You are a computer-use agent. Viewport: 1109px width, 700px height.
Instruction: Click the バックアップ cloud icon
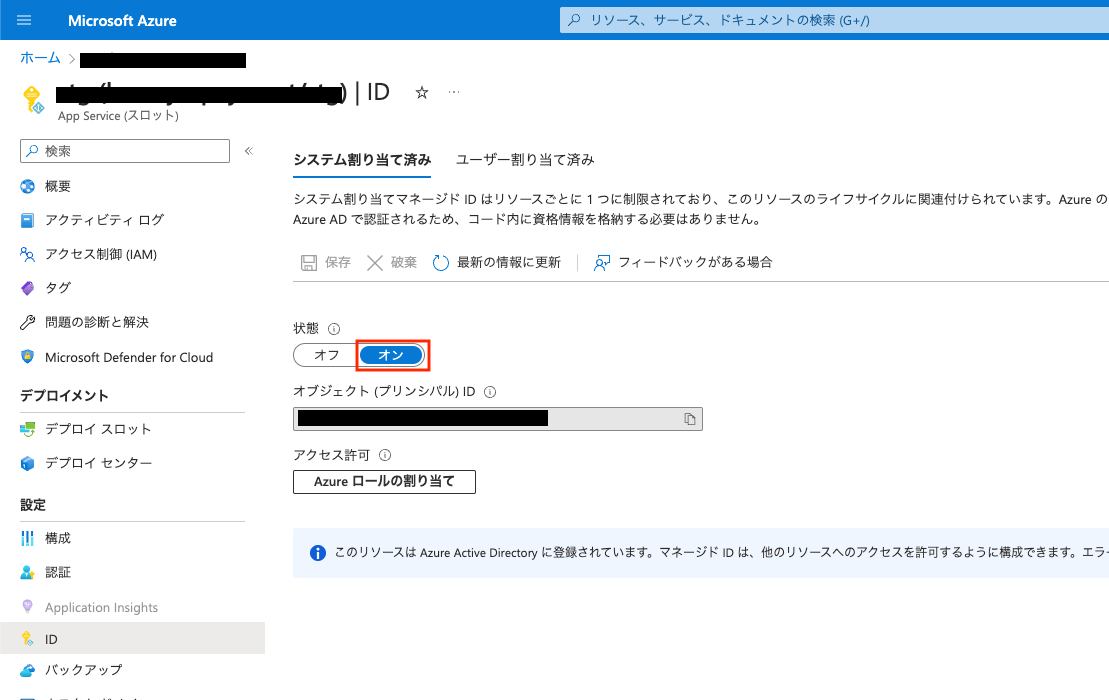pyautogui.click(x=28, y=670)
